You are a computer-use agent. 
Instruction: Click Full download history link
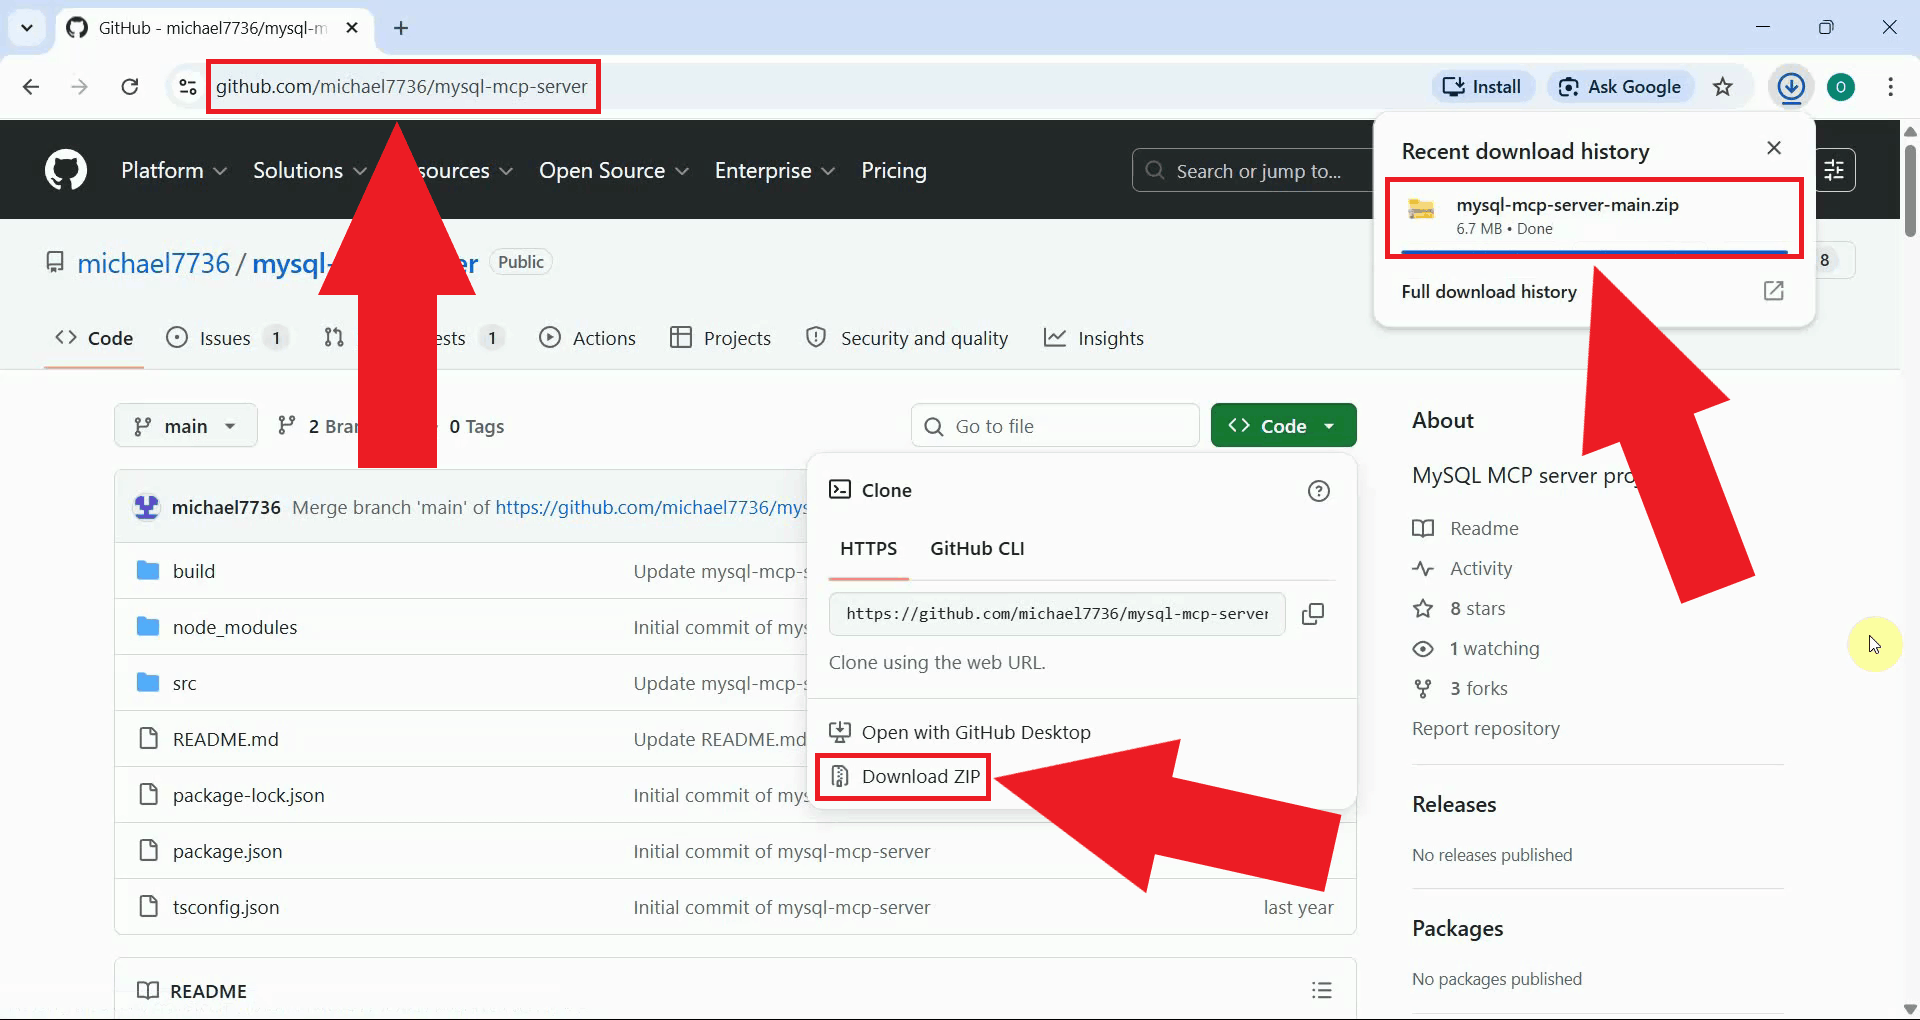(x=1489, y=291)
